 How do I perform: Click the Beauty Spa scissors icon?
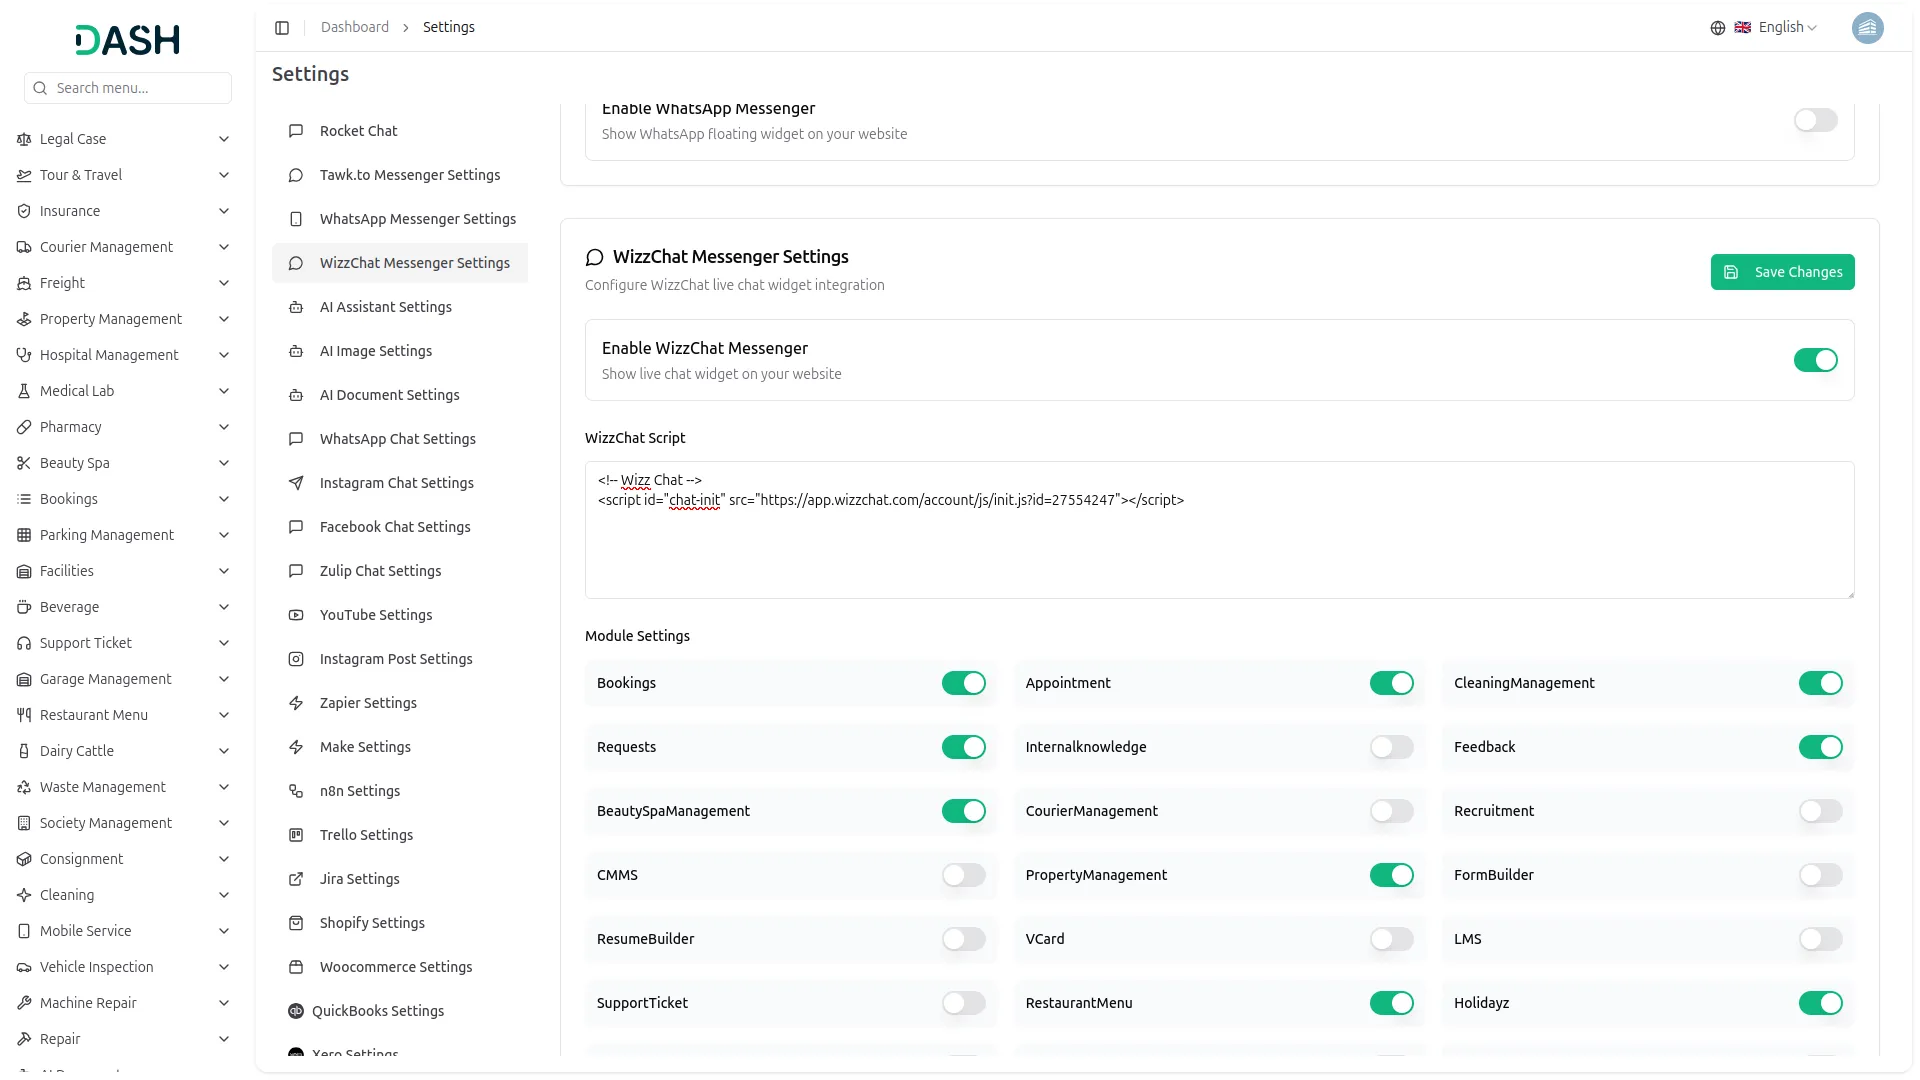click(24, 463)
